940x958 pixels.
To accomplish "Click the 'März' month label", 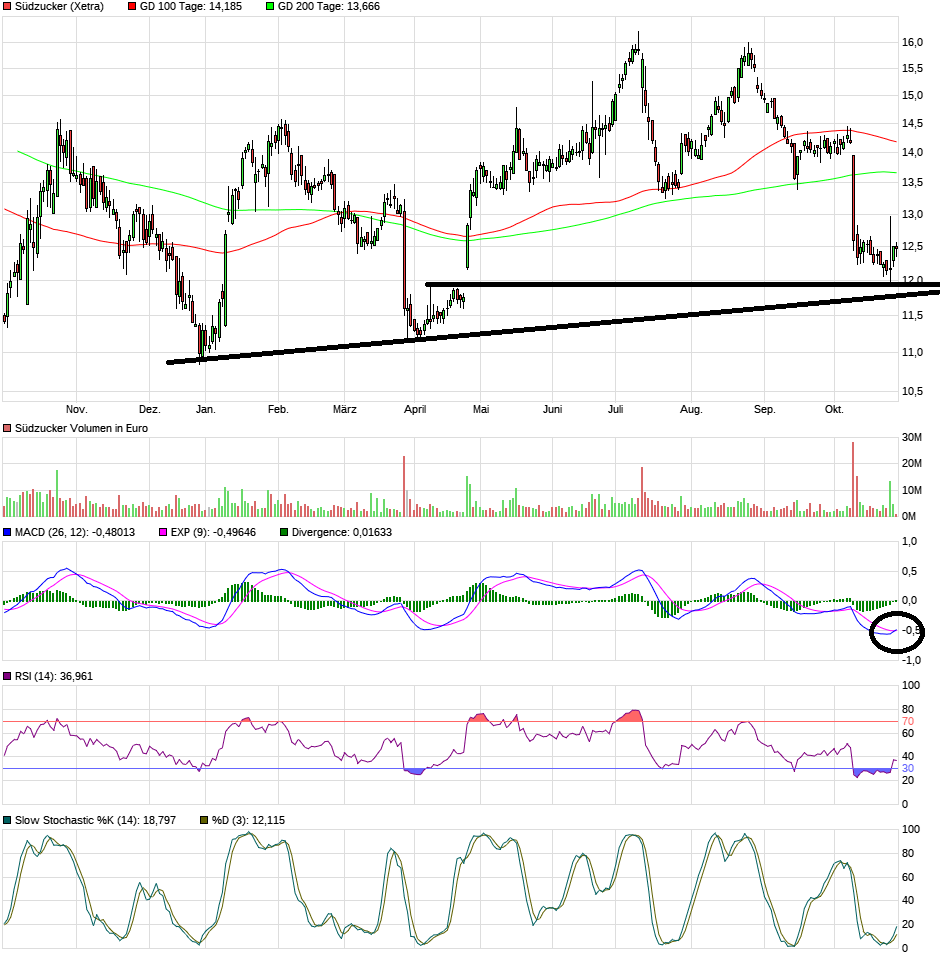I will point(344,409).
